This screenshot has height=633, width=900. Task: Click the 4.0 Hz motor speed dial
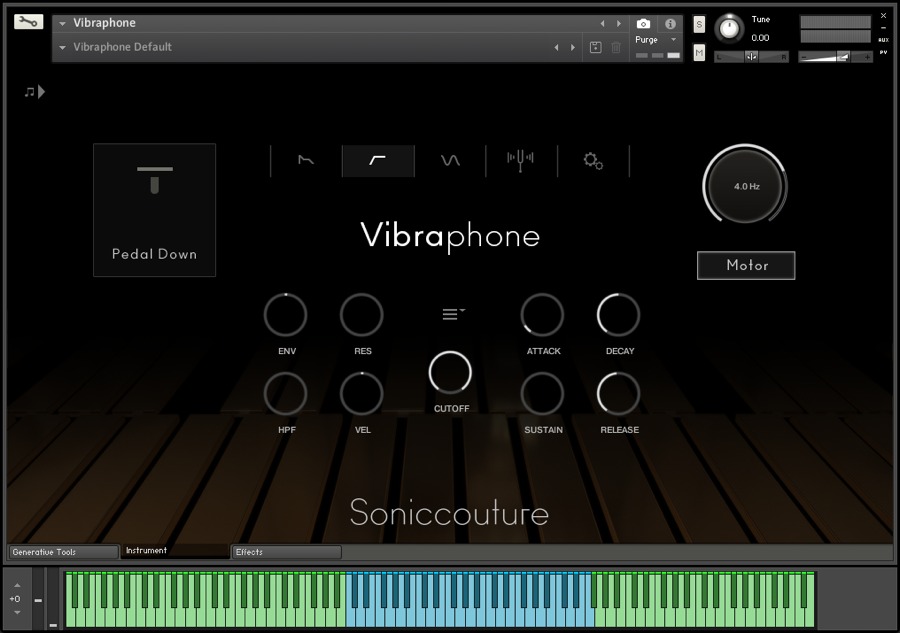coord(746,186)
